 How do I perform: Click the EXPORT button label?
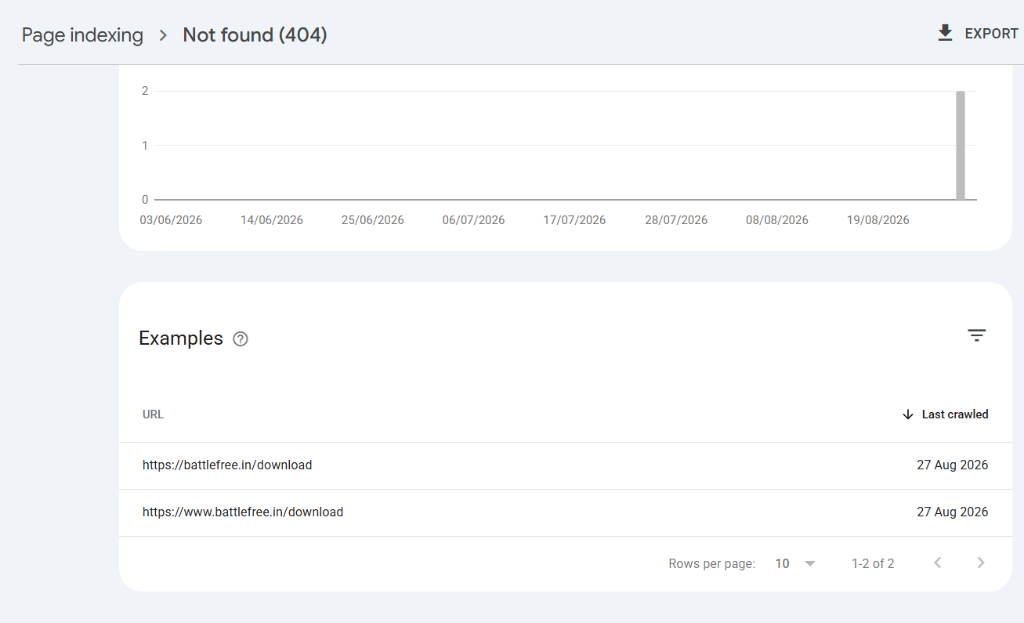(x=991, y=33)
